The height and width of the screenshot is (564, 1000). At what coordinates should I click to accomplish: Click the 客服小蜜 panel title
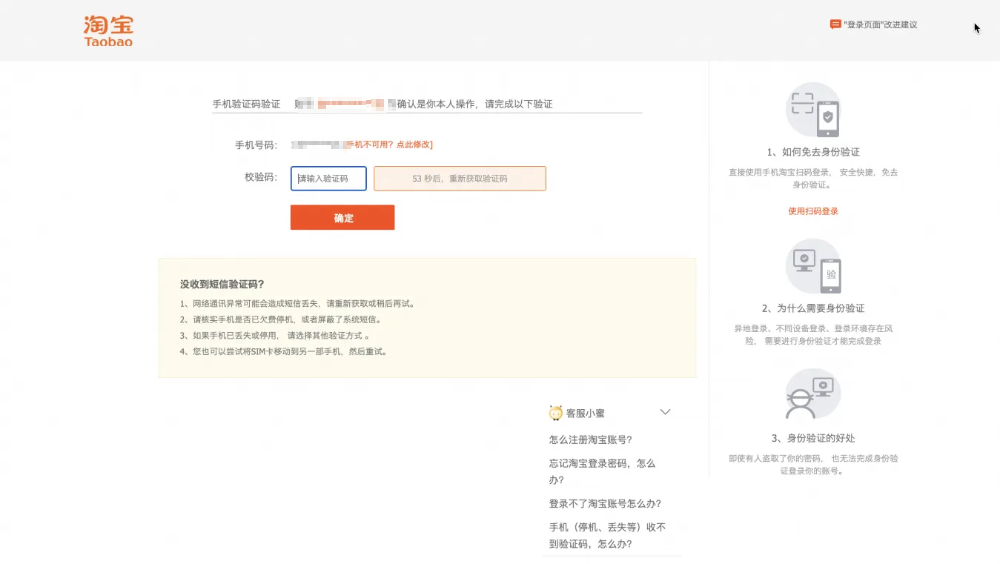coord(585,412)
